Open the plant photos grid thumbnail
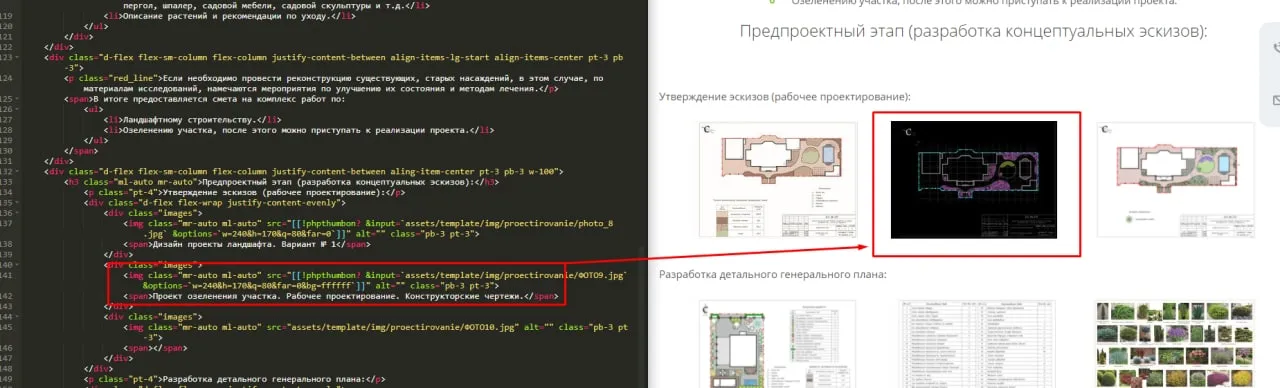Image resolution: width=1280 pixels, height=388 pixels. [x=1175, y=343]
